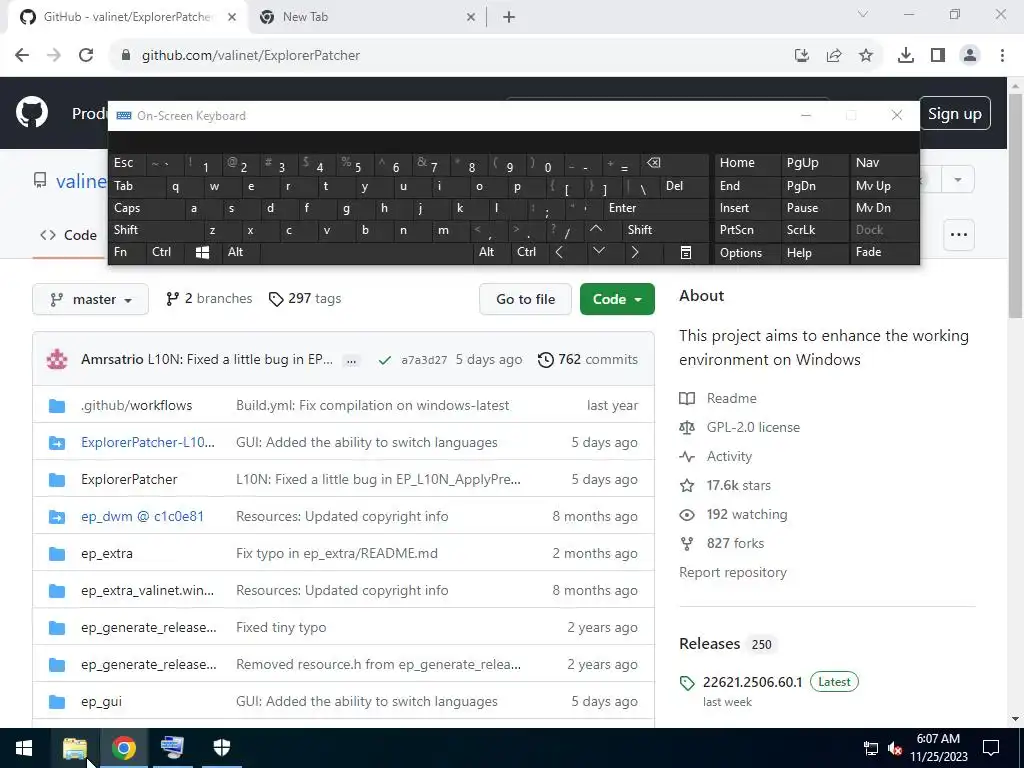Image resolution: width=1024 pixels, height=768 pixels.
Task: Open repository three-dot overflow menu
Action: pyautogui.click(x=959, y=235)
